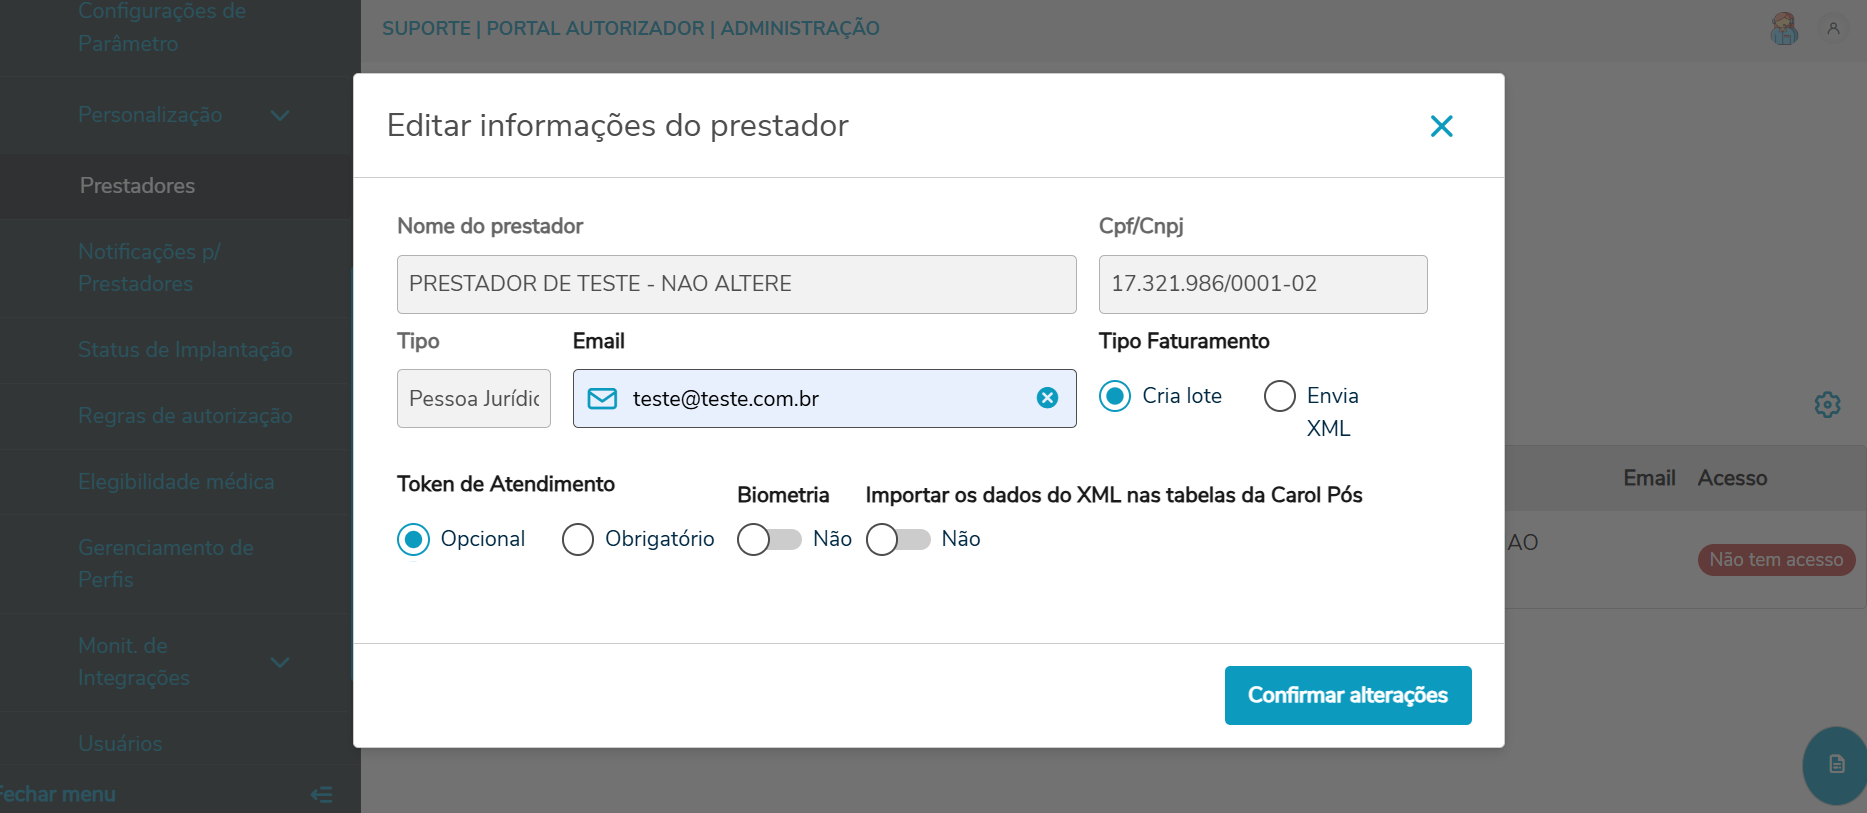Open the settings gear icon
This screenshot has height=813, width=1867.
pyautogui.click(x=1827, y=405)
